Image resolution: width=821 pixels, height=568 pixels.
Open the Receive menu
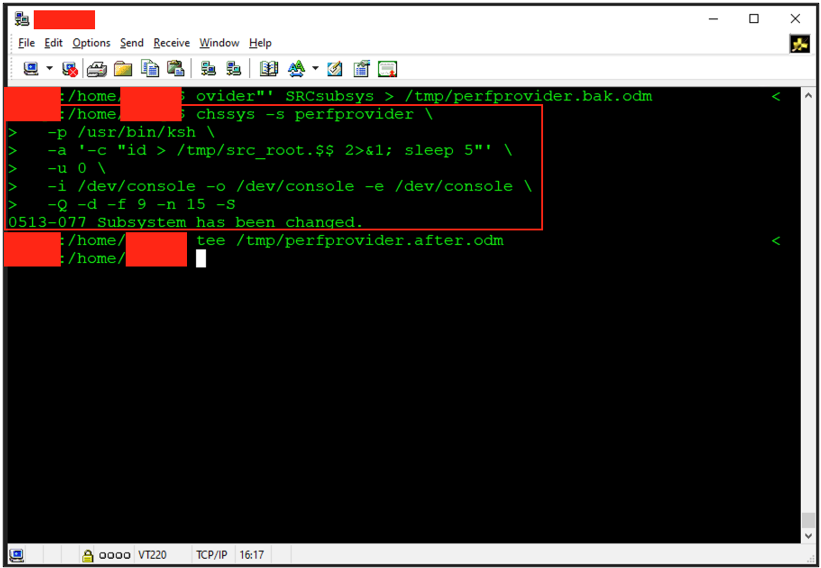[x=171, y=43]
